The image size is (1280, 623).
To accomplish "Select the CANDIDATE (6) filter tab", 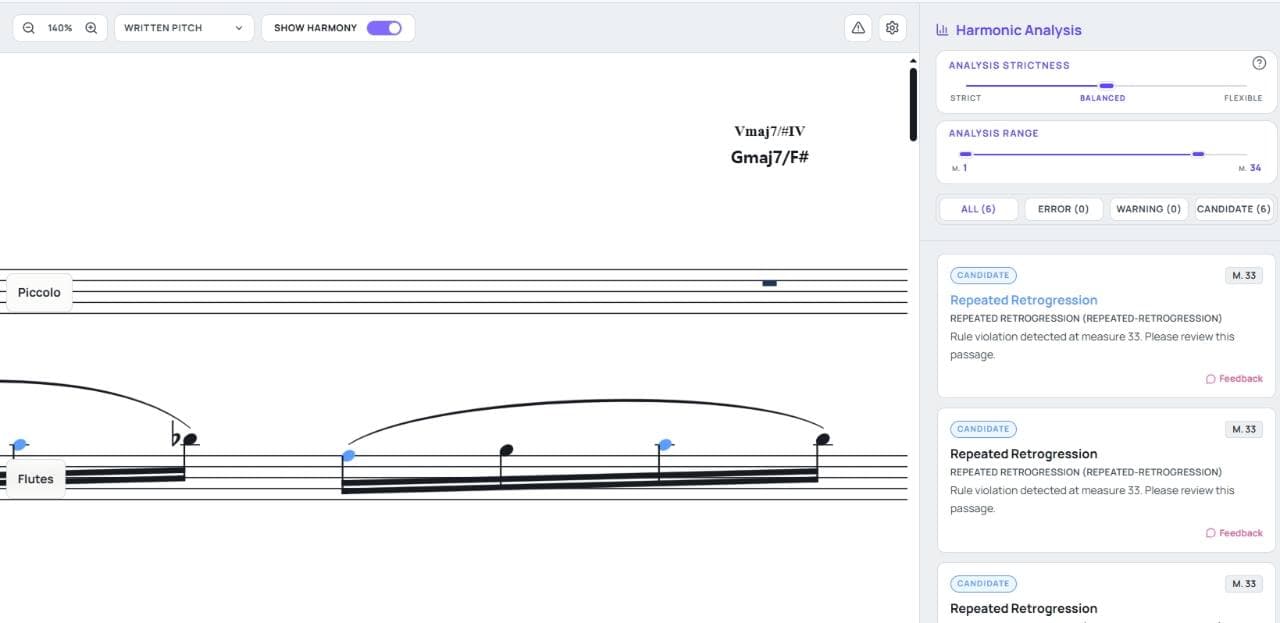I will tap(1234, 209).
